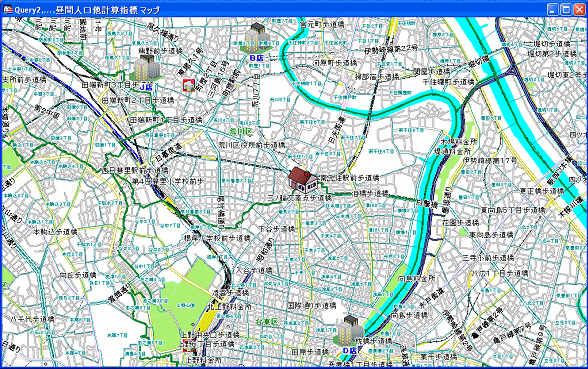Click the small red-framed marker near 上野中央口歩道橋
588x369 pixels.
point(189,345)
